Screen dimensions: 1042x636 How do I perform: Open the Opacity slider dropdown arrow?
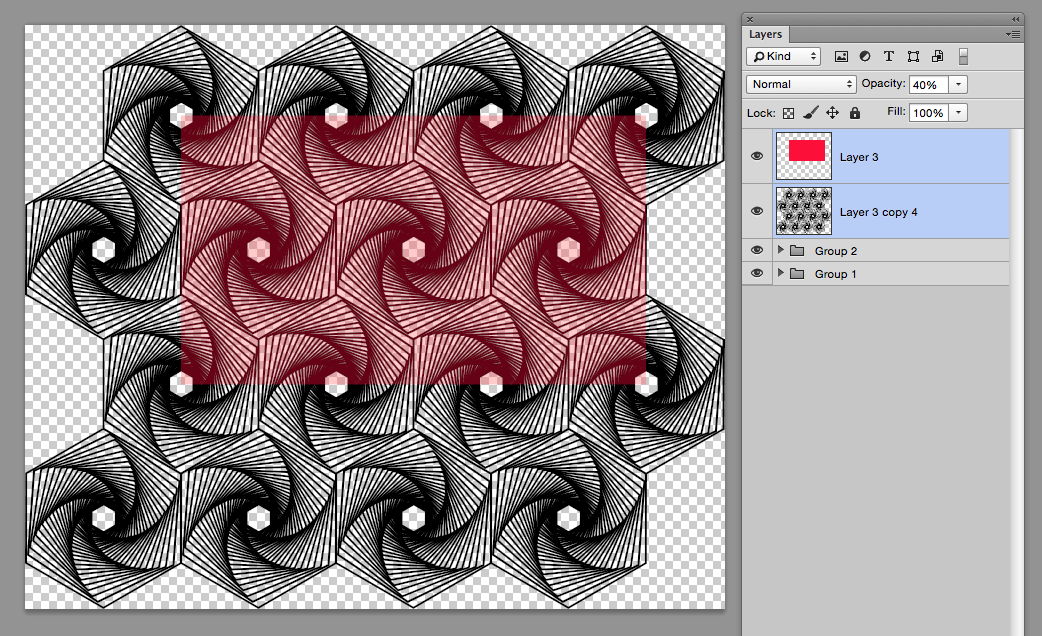pos(958,84)
